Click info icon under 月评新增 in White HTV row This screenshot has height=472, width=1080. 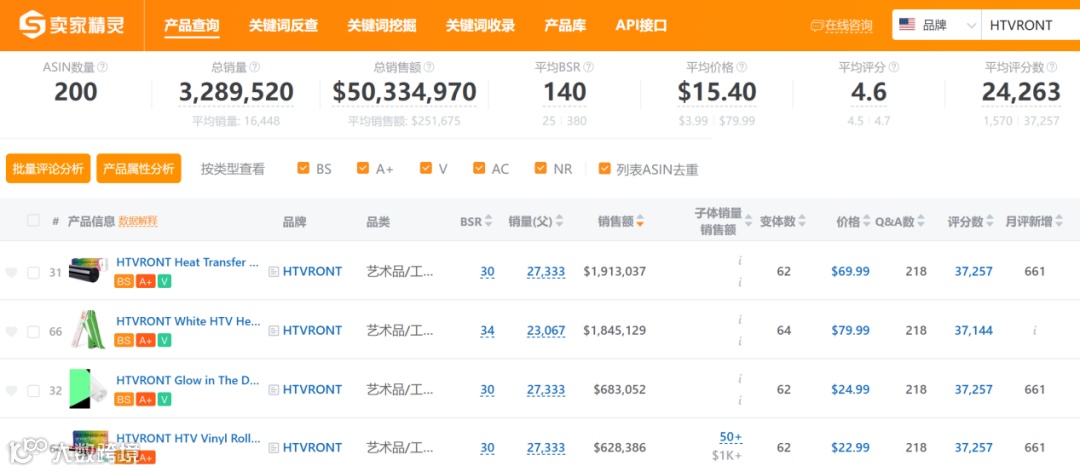pyautogui.click(x=1035, y=331)
